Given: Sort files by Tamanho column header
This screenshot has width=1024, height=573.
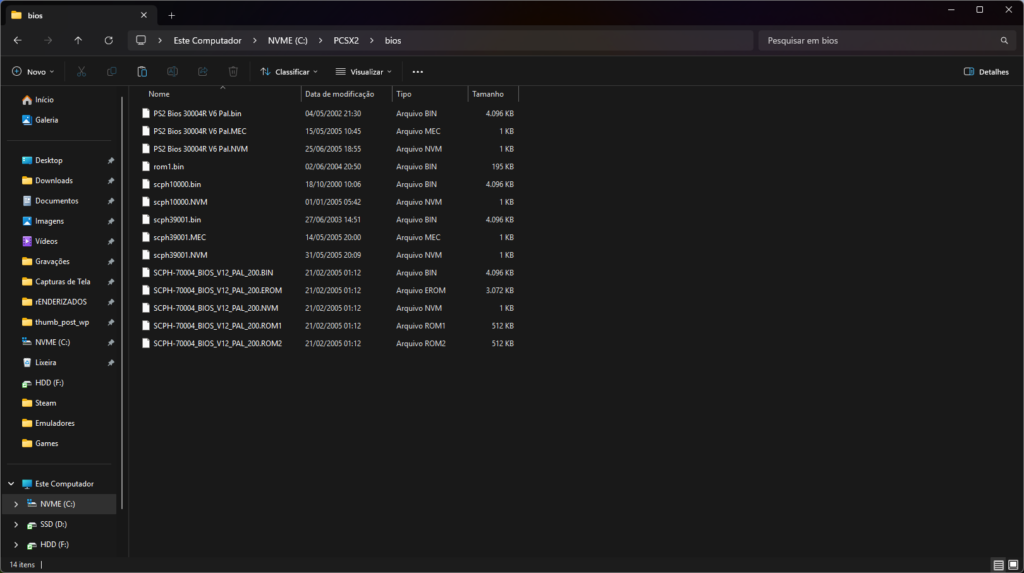Looking at the screenshot, I should click(488, 94).
